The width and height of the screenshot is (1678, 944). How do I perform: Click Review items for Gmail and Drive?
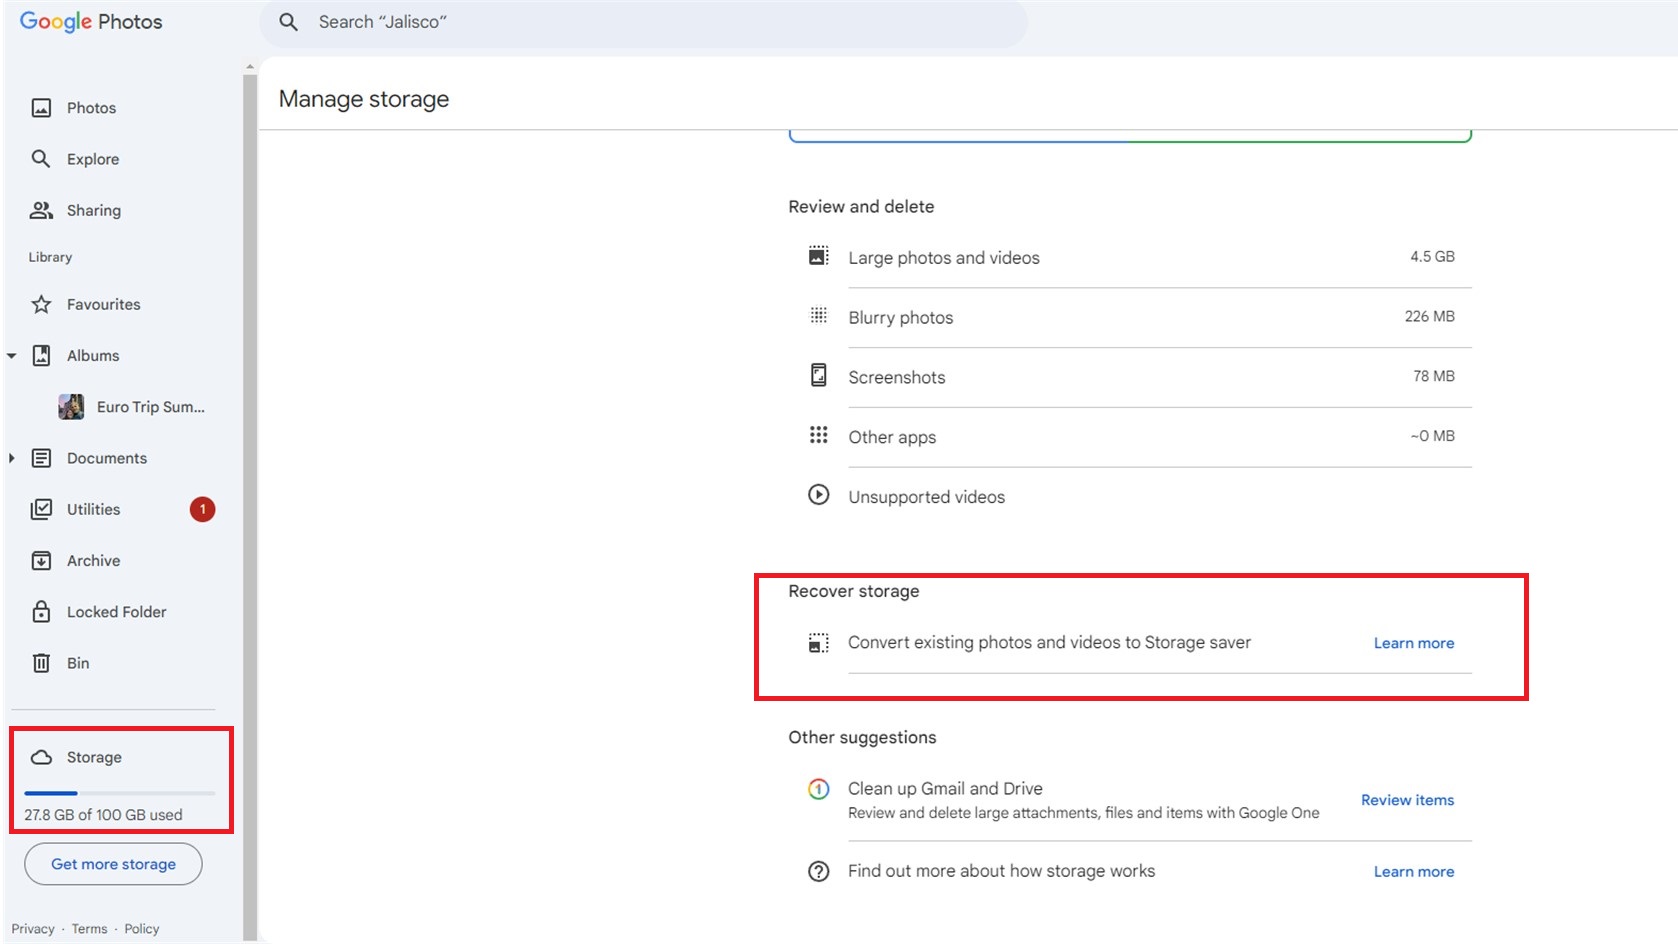(x=1407, y=800)
